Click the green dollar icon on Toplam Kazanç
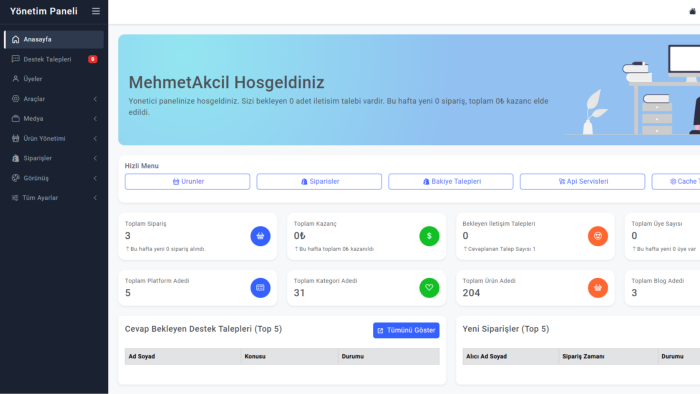 coord(429,236)
